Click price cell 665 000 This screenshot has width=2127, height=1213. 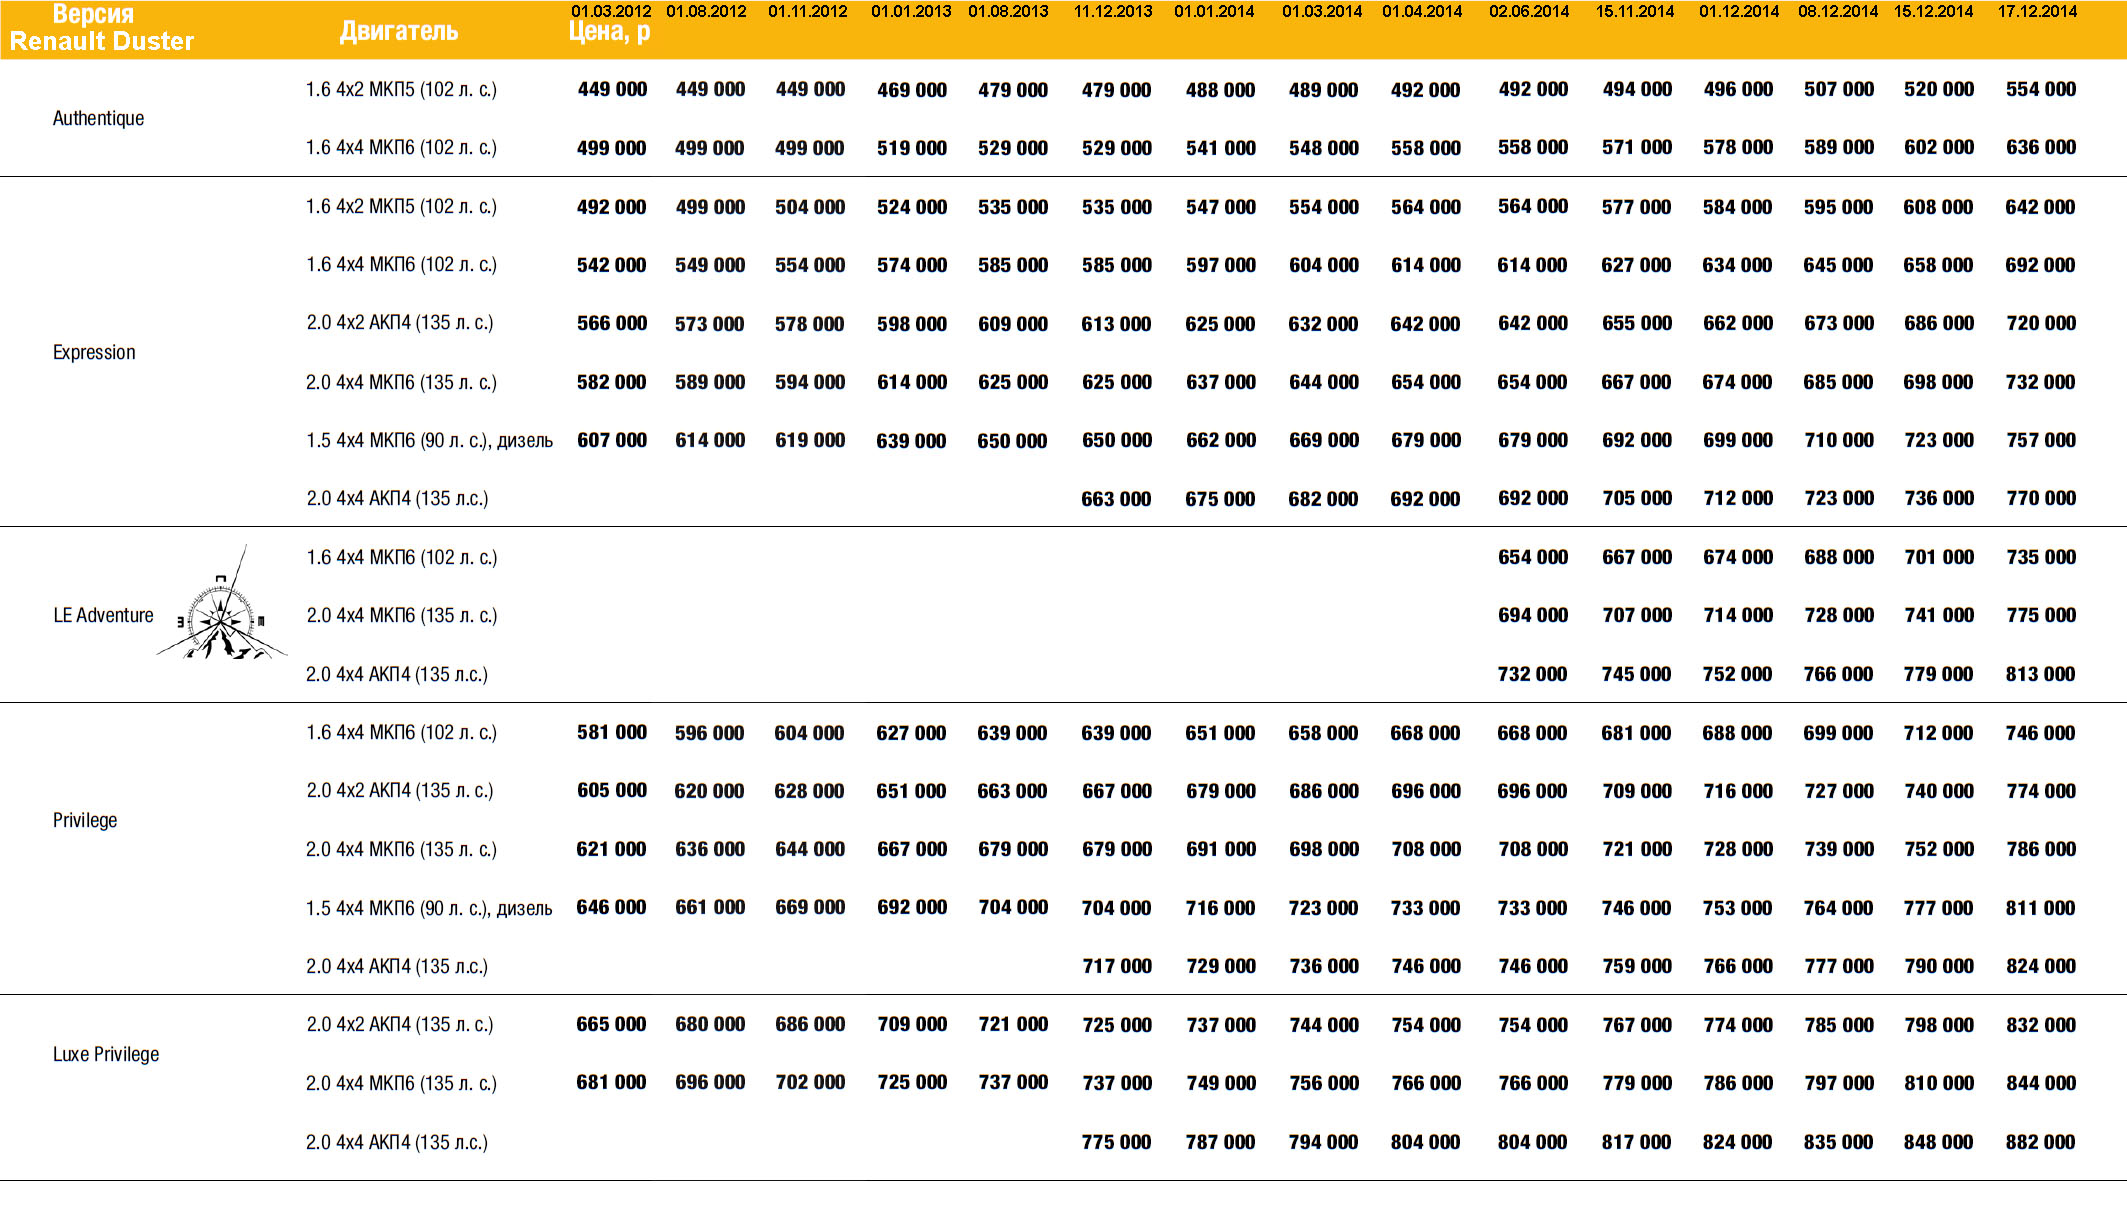coord(611,1024)
